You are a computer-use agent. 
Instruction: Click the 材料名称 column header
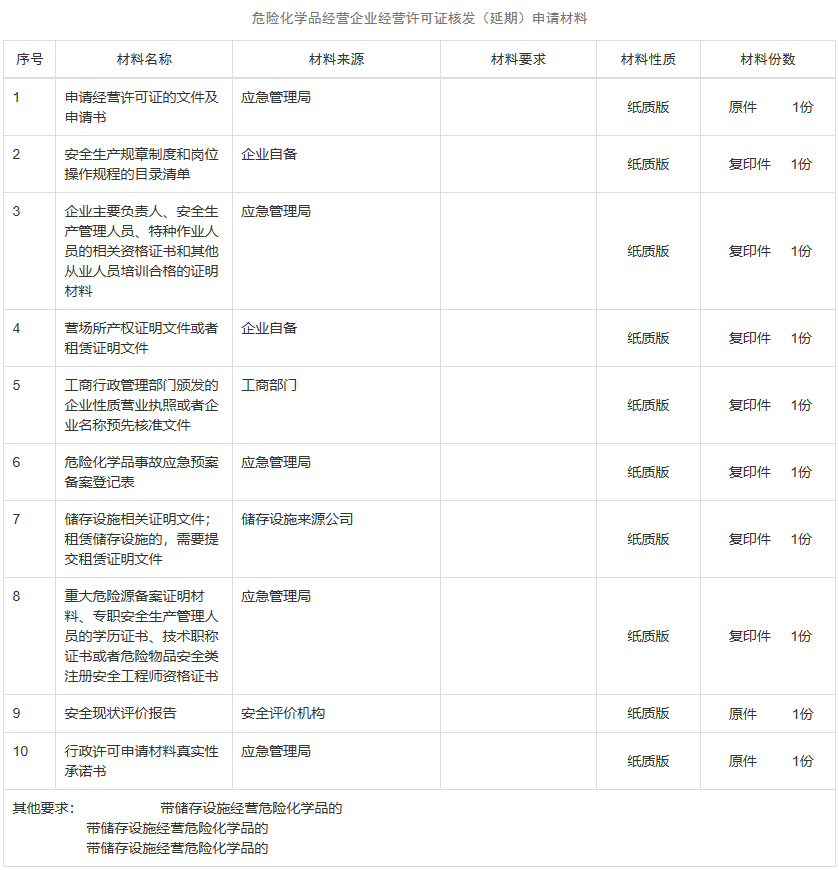coord(144,59)
